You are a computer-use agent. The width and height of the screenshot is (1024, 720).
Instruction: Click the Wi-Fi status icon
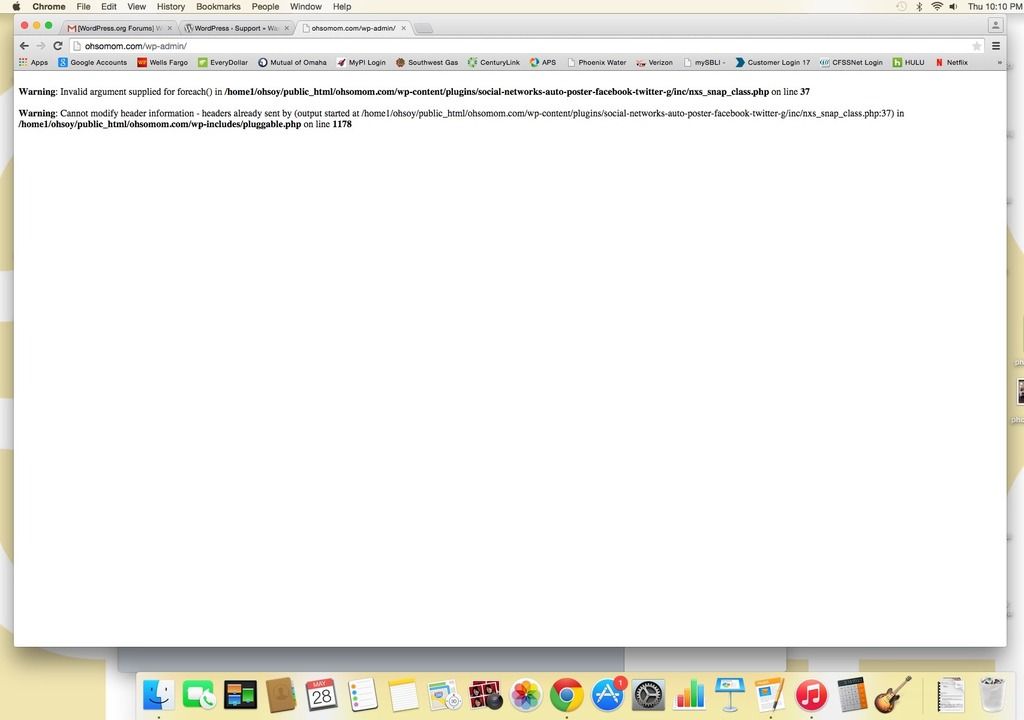[936, 7]
